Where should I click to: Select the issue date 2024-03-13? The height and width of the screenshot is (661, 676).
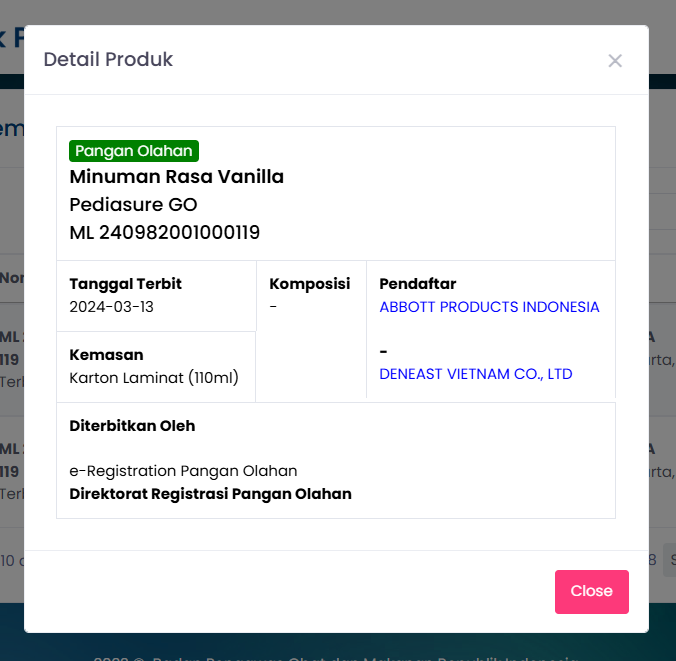click(112, 307)
